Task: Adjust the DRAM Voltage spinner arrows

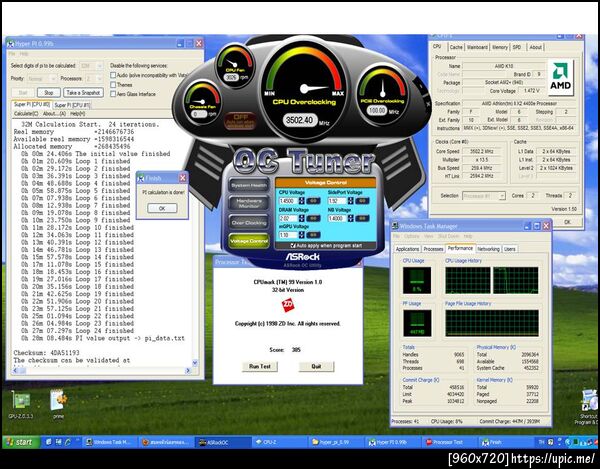Action: tap(302, 218)
